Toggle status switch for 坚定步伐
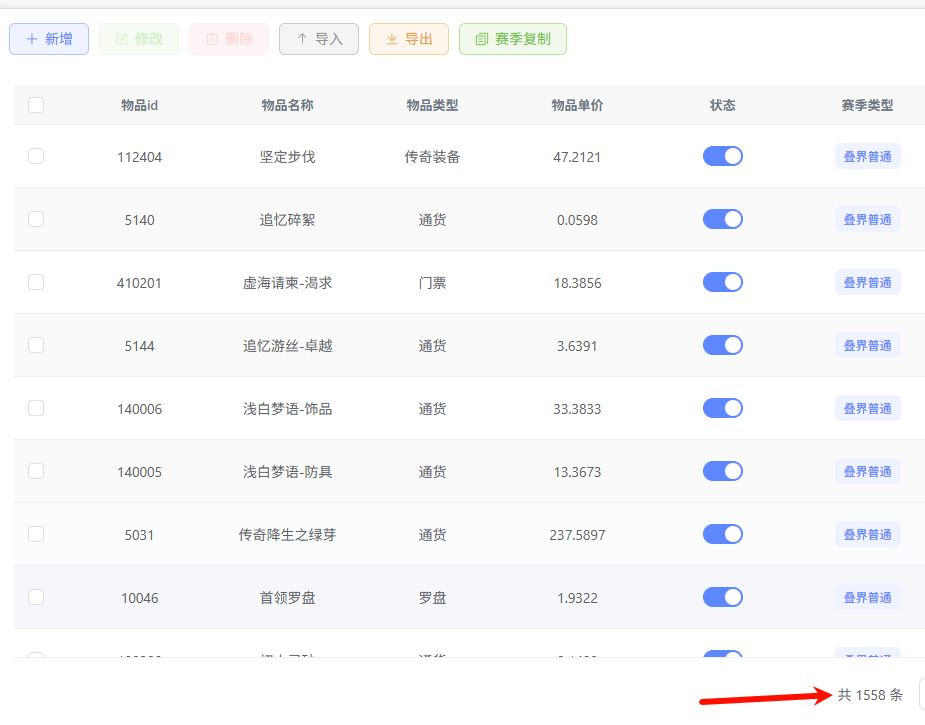Viewport: 925px width, 725px height. point(723,156)
